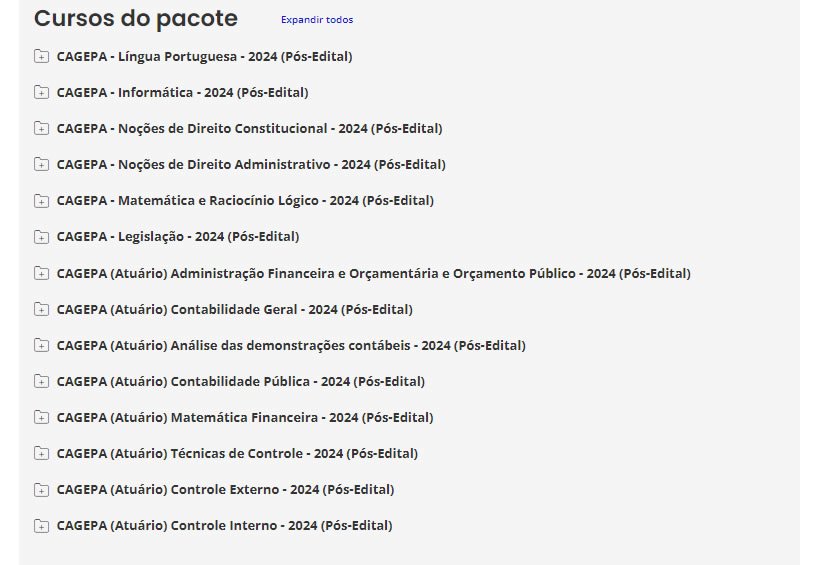Expand folder icon beside Língua Portuguesa course
Viewport: 819px width, 565px height.
pyautogui.click(x=41, y=56)
